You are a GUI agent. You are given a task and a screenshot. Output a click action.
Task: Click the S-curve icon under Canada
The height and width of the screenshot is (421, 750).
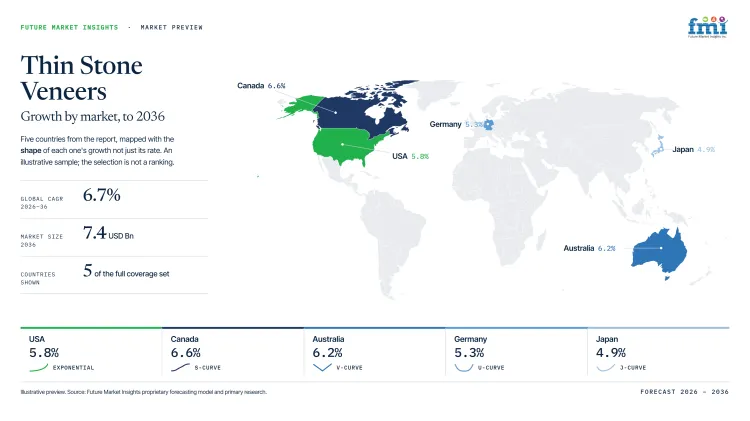pos(180,367)
